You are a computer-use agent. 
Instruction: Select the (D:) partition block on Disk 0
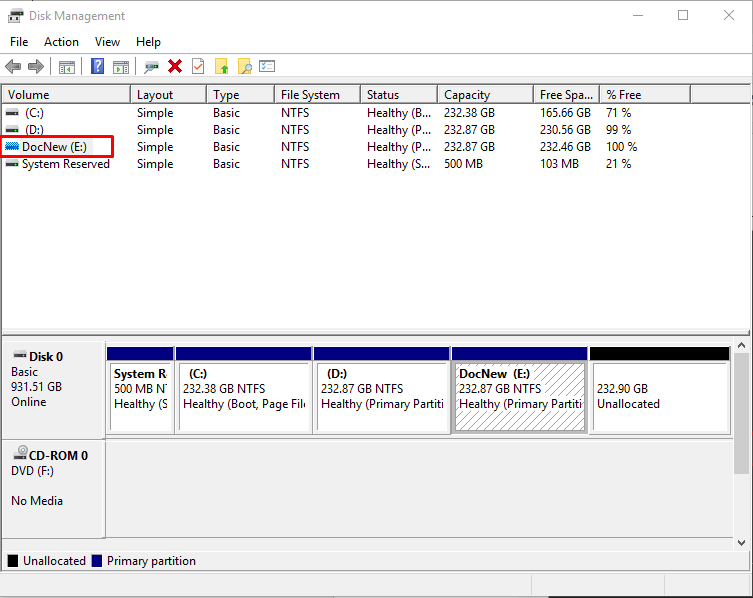[x=382, y=390]
